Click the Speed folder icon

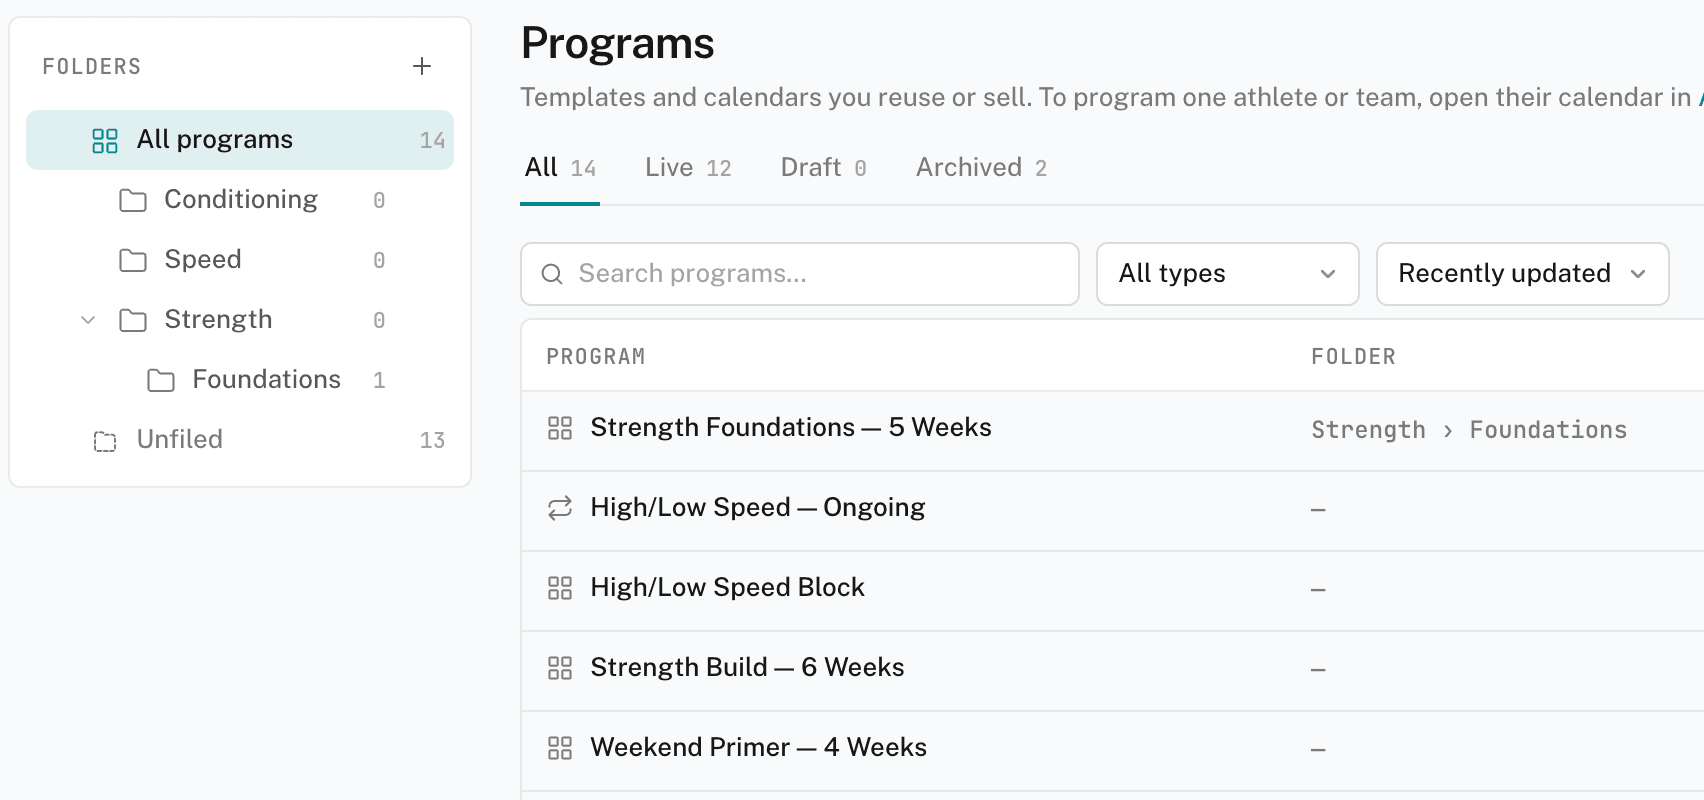point(133,260)
